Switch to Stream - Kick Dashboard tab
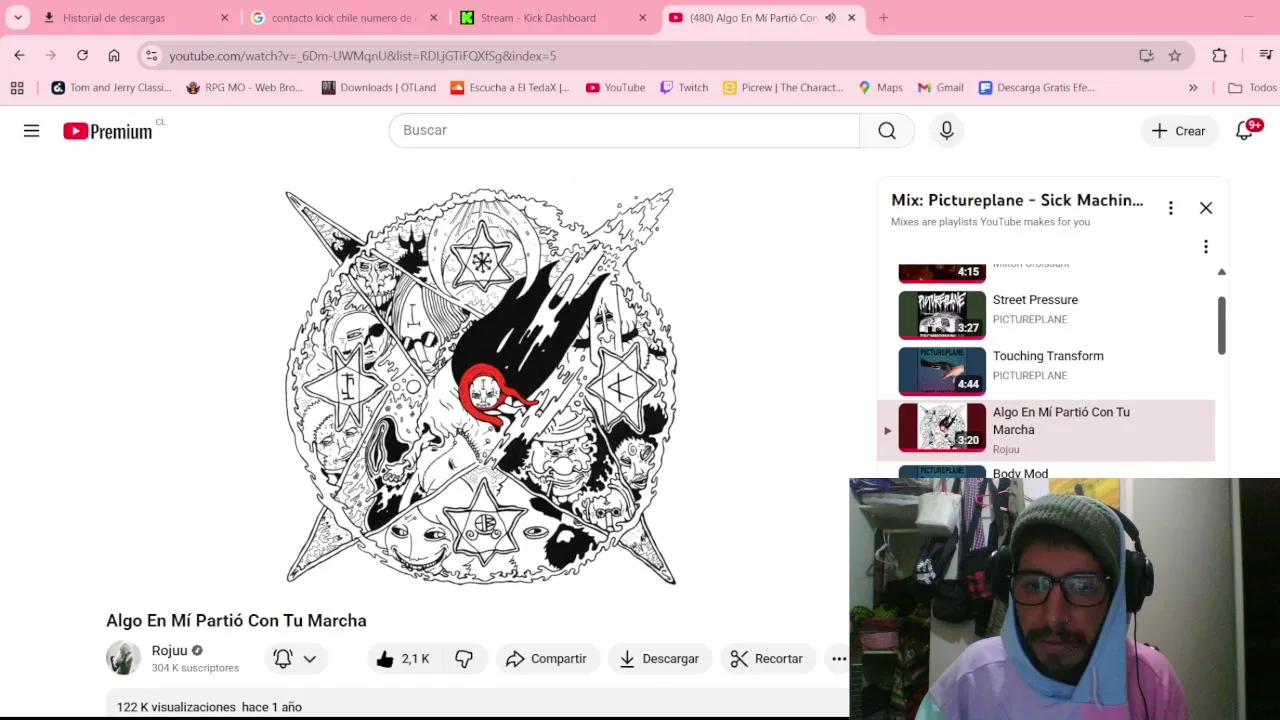 [553, 18]
